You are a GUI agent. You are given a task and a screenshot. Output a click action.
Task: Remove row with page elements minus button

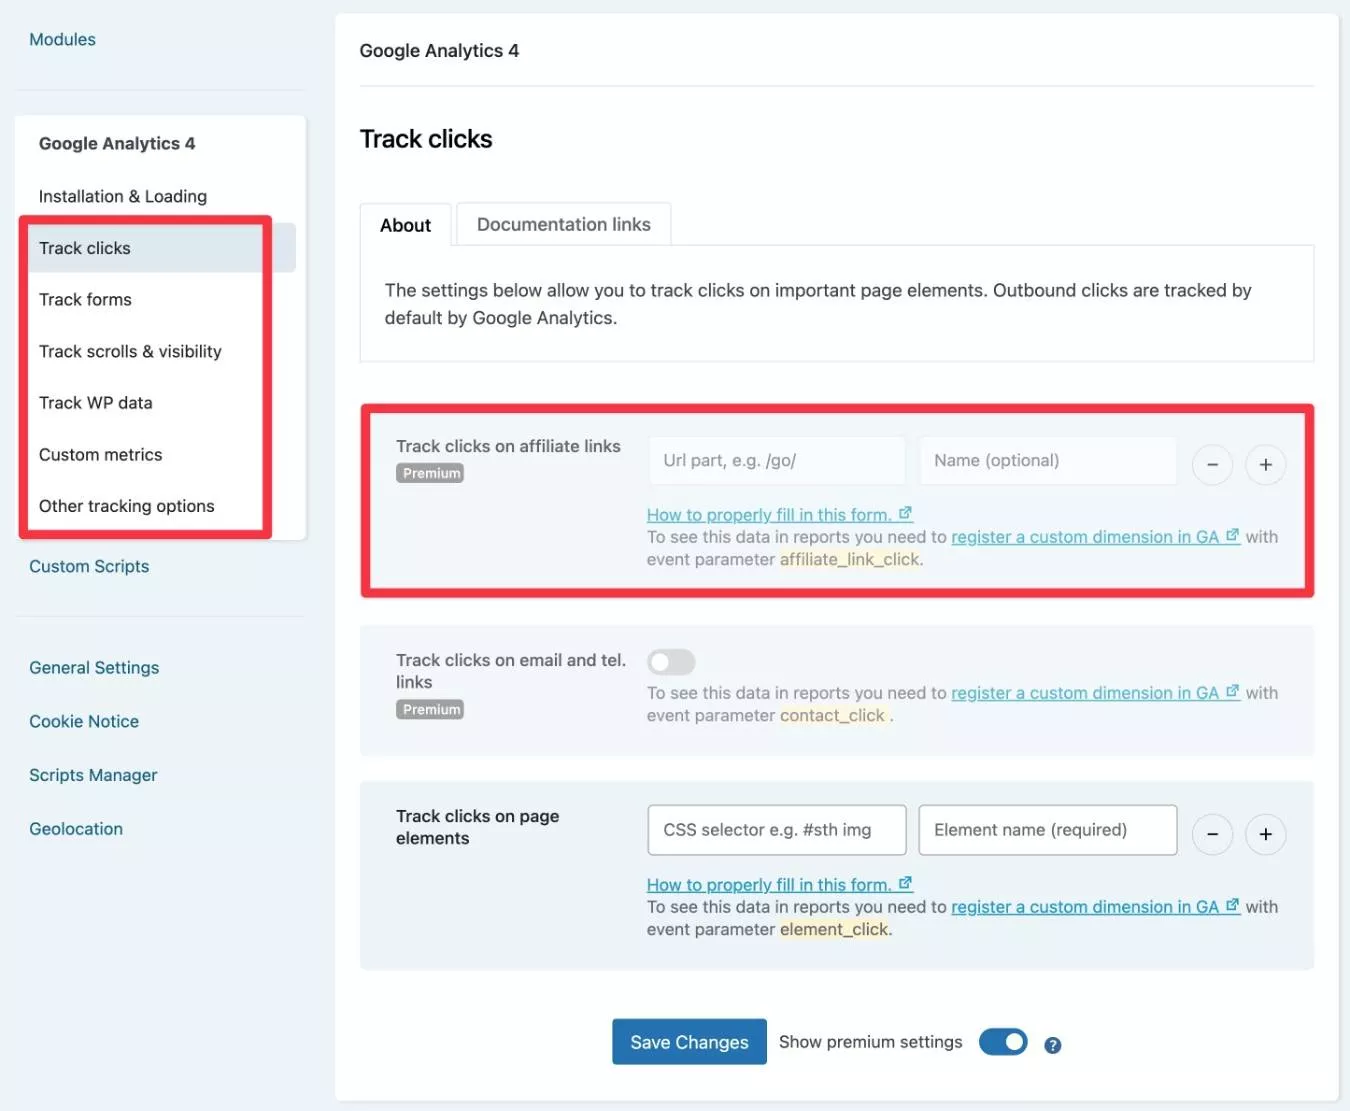[x=1212, y=834]
